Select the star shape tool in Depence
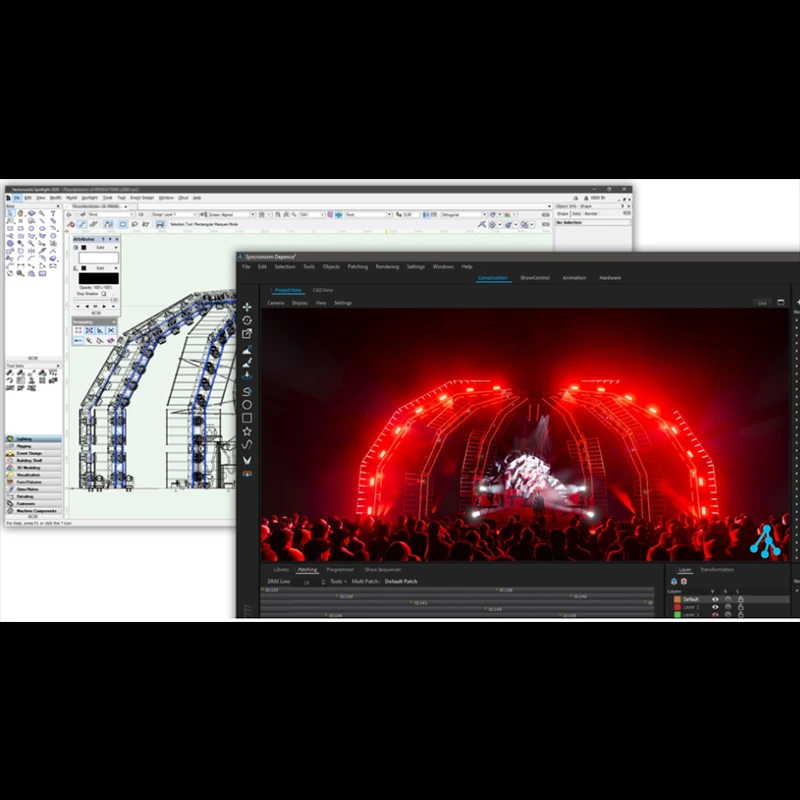The height and width of the screenshot is (800, 800). (x=247, y=431)
